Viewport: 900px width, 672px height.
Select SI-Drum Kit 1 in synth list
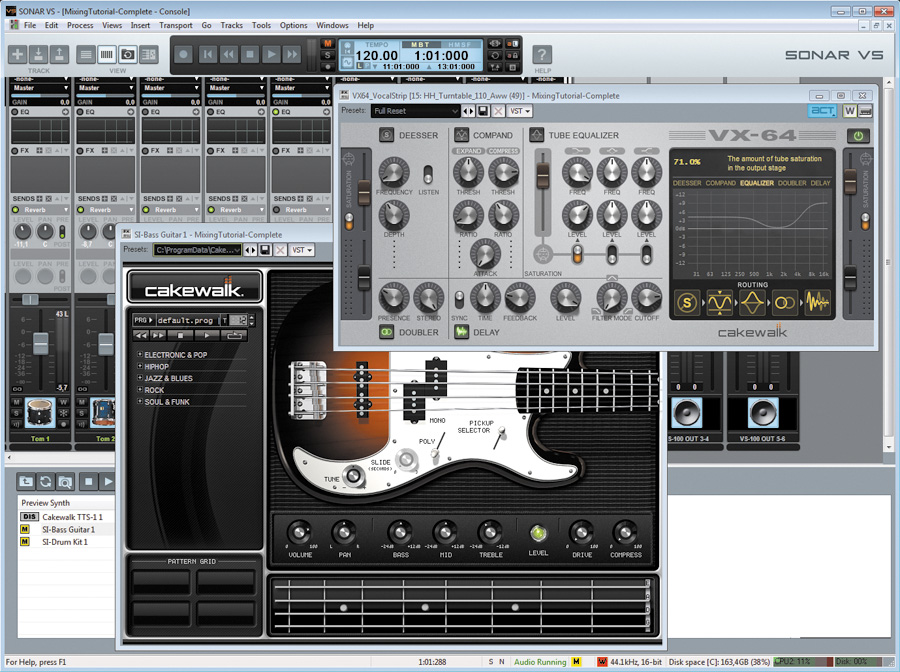[64, 542]
